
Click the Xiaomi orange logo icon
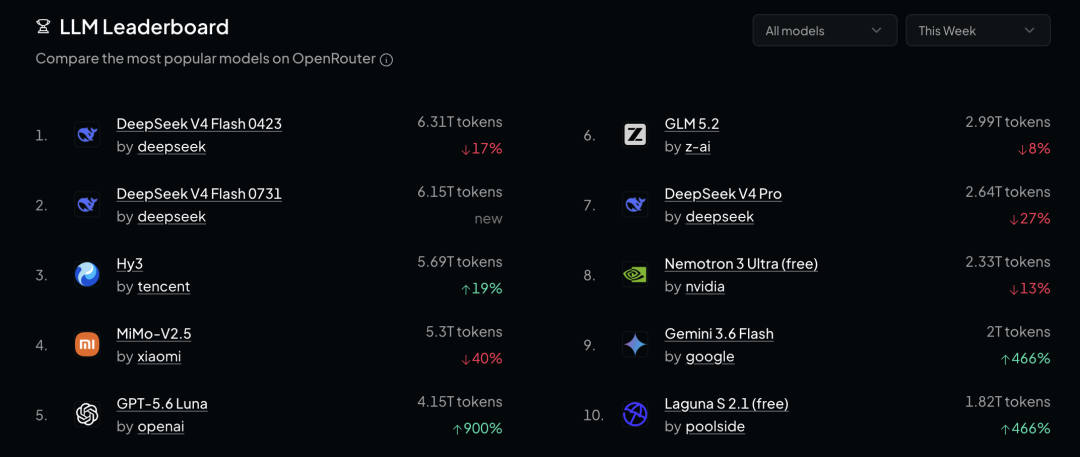(87, 345)
